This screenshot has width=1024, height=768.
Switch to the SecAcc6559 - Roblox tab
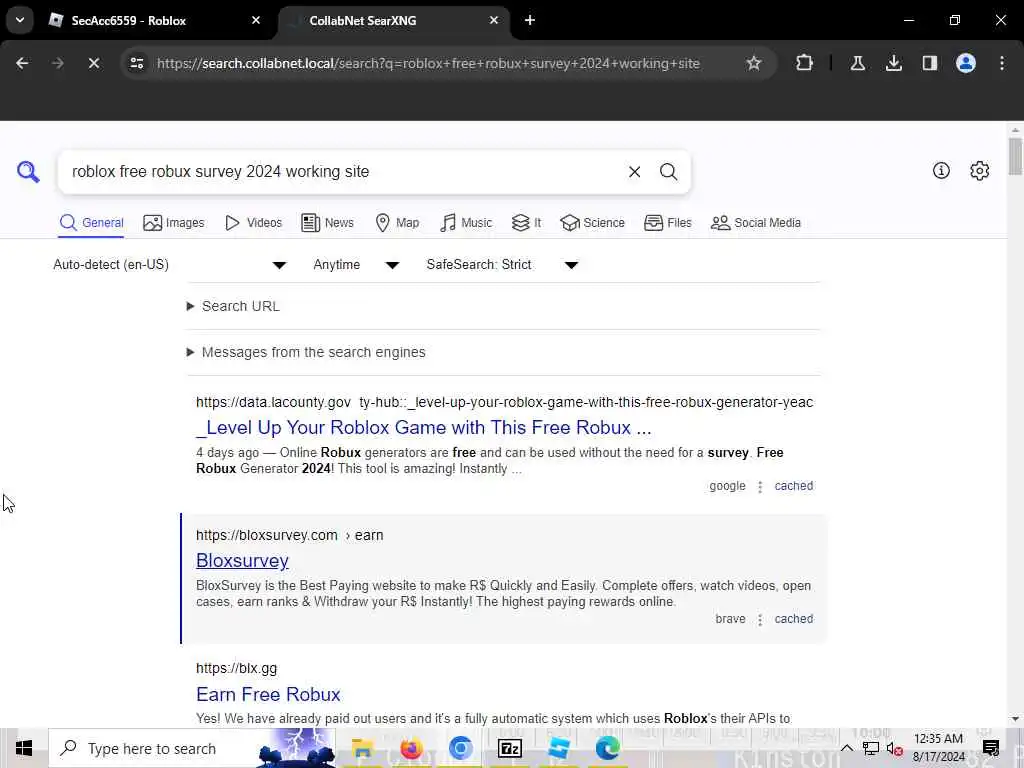152,20
